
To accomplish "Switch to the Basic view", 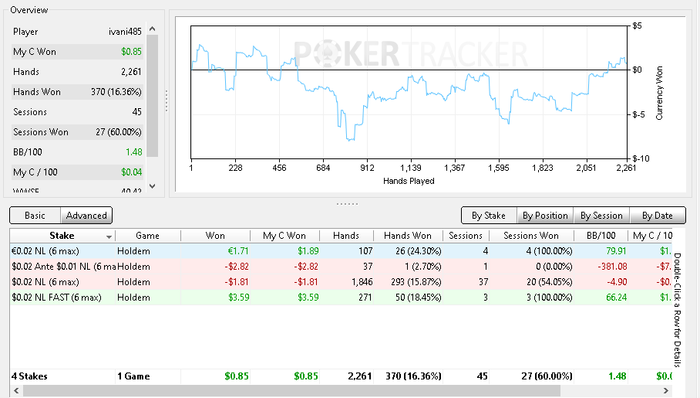I will coord(35,216).
